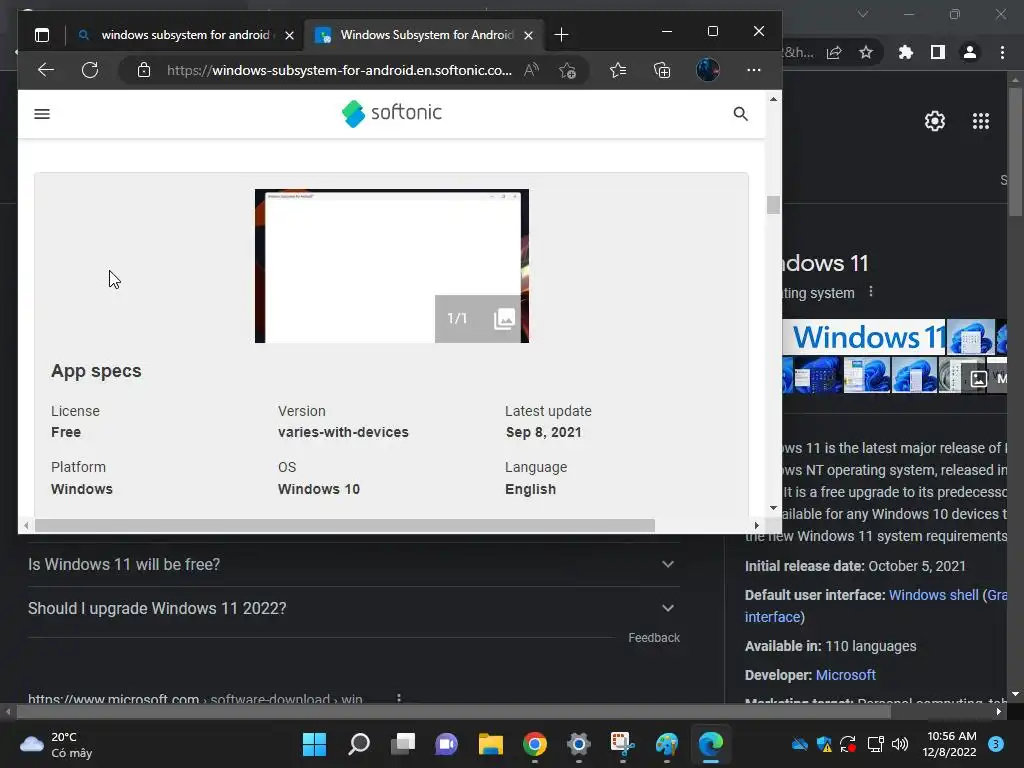Open the Edge profile avatar
Image resolution: width=1024 pixels, height=768 pixels.
click(708, 70)
